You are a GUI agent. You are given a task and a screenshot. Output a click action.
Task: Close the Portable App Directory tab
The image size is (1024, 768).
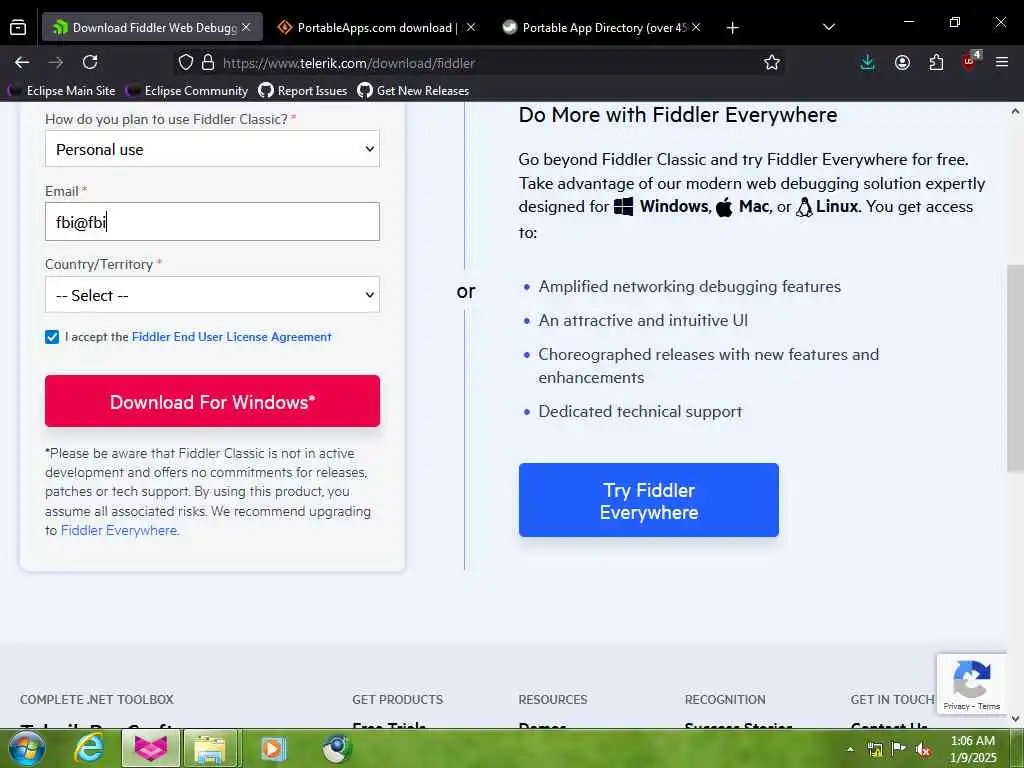(x=696, y=27)
